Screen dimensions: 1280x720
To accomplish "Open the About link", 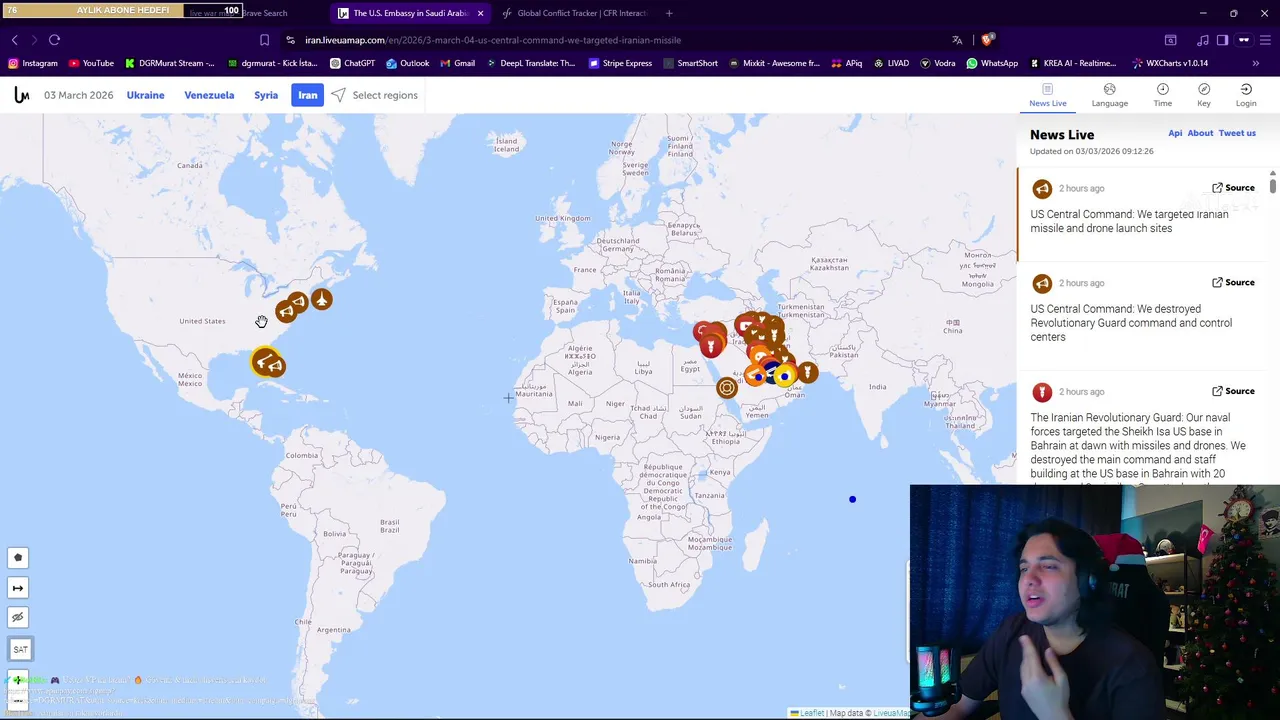I will pos(1200,133).
